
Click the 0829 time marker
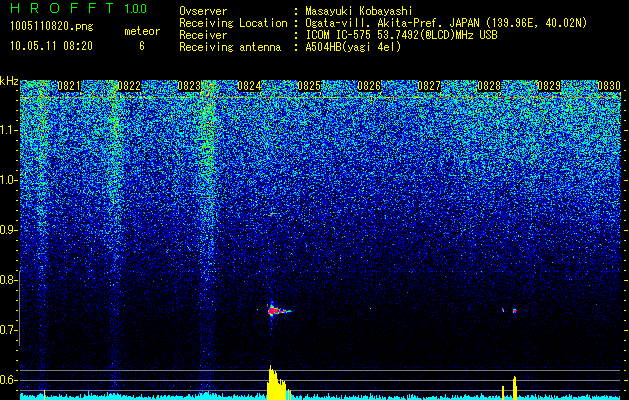549,86
